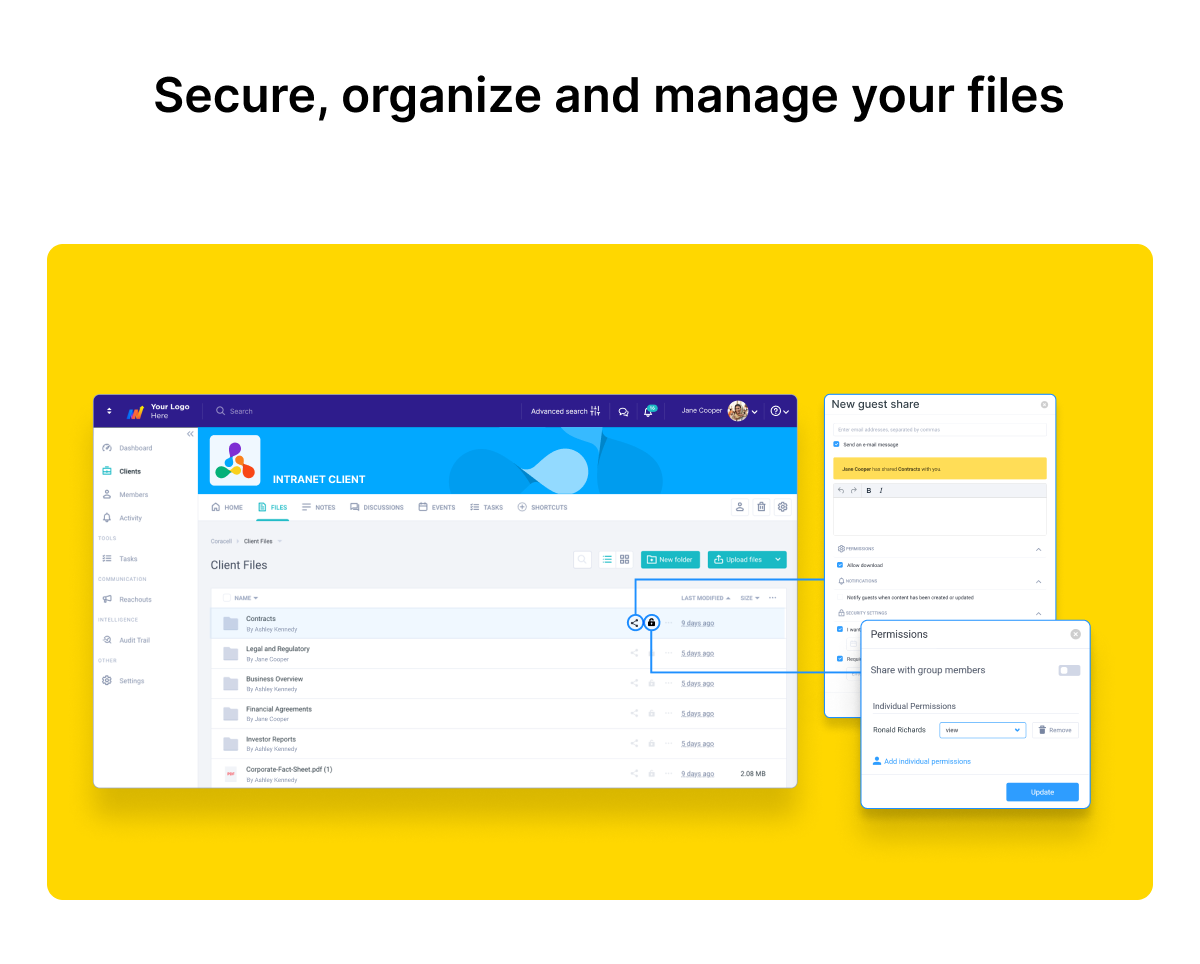Open the view permission dropdown for Ronald Richards
Image resolution: width=1200 pixels, height=964 pixels.
pos(982,730)
